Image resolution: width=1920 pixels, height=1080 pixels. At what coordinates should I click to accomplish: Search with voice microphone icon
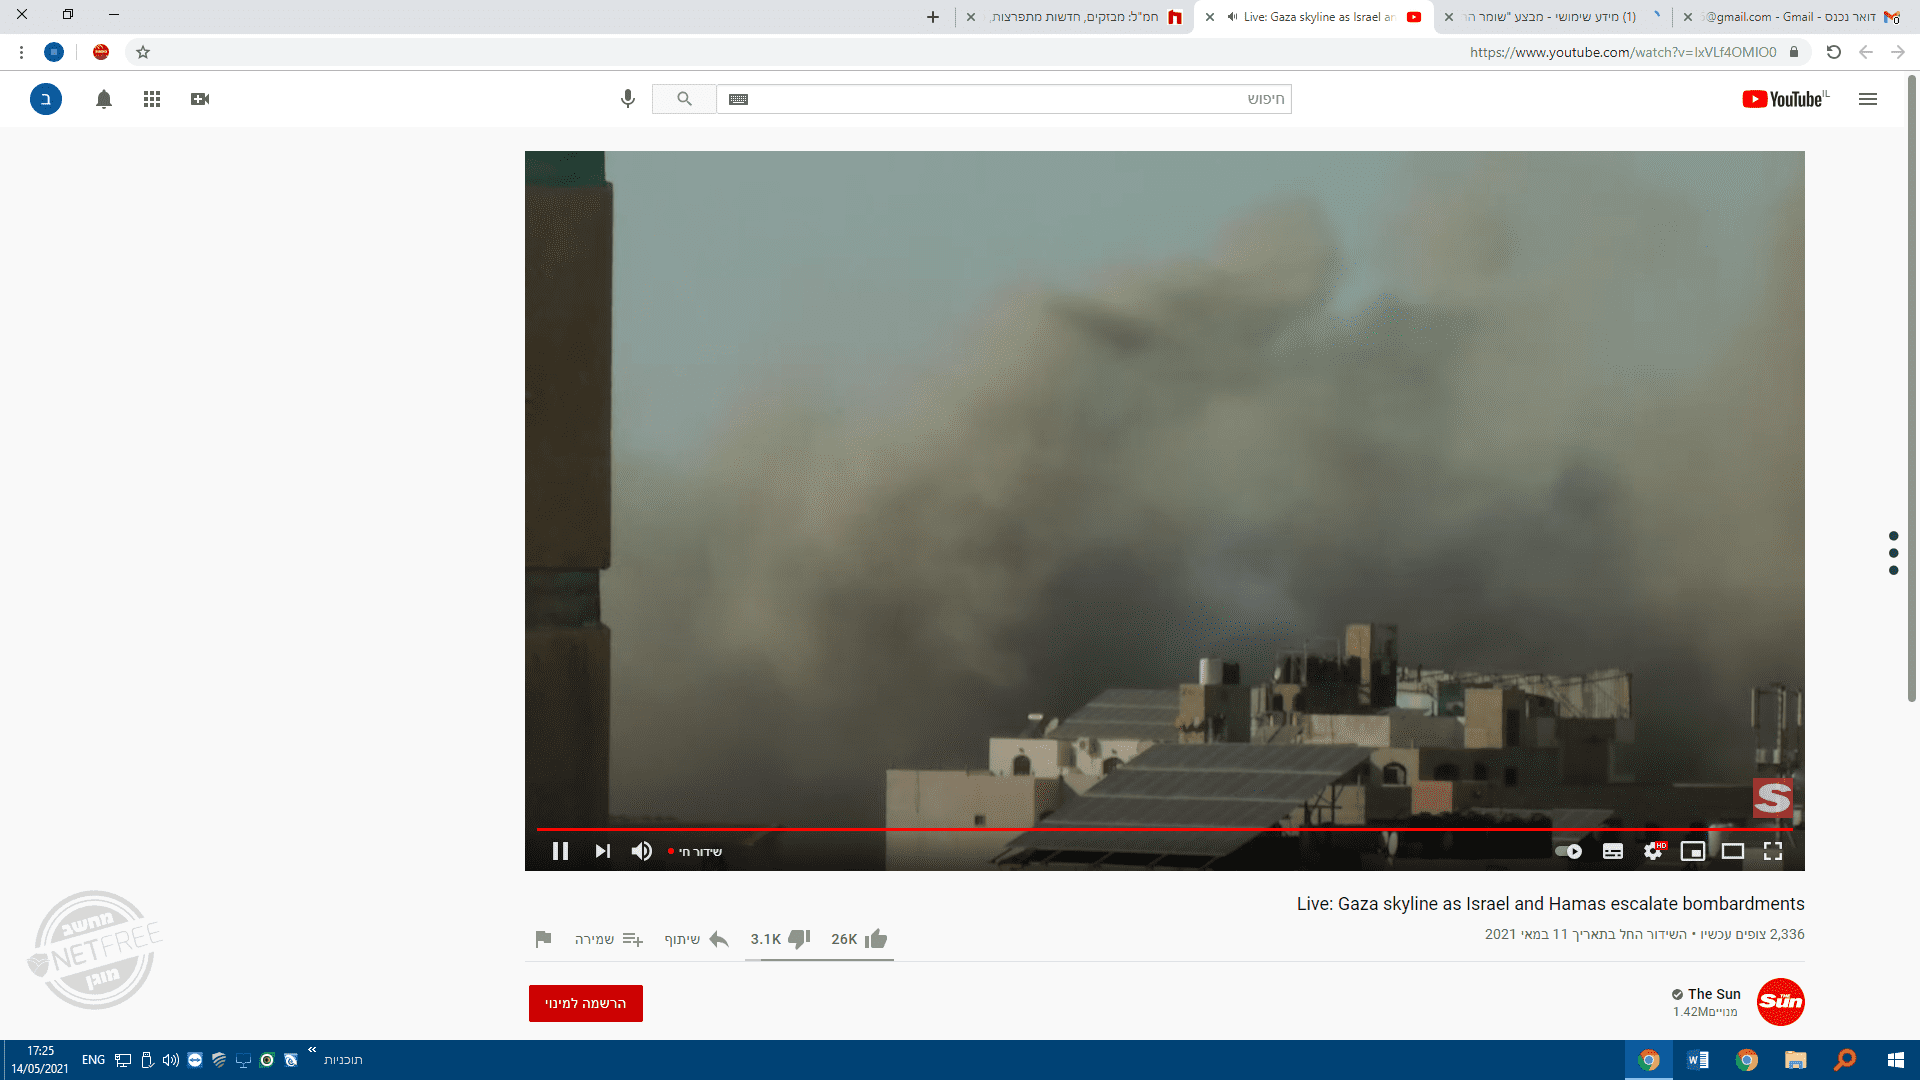point(627,99)
